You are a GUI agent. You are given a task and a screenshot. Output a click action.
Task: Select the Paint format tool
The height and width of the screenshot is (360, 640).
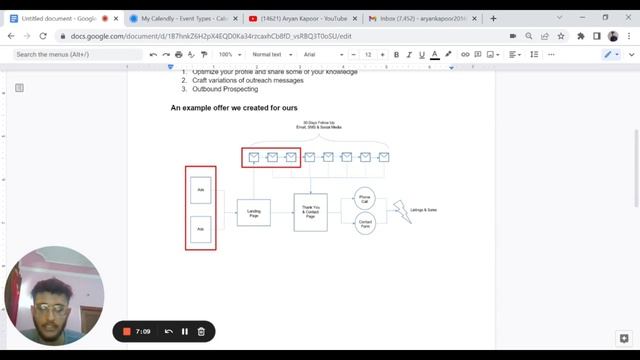204,55
